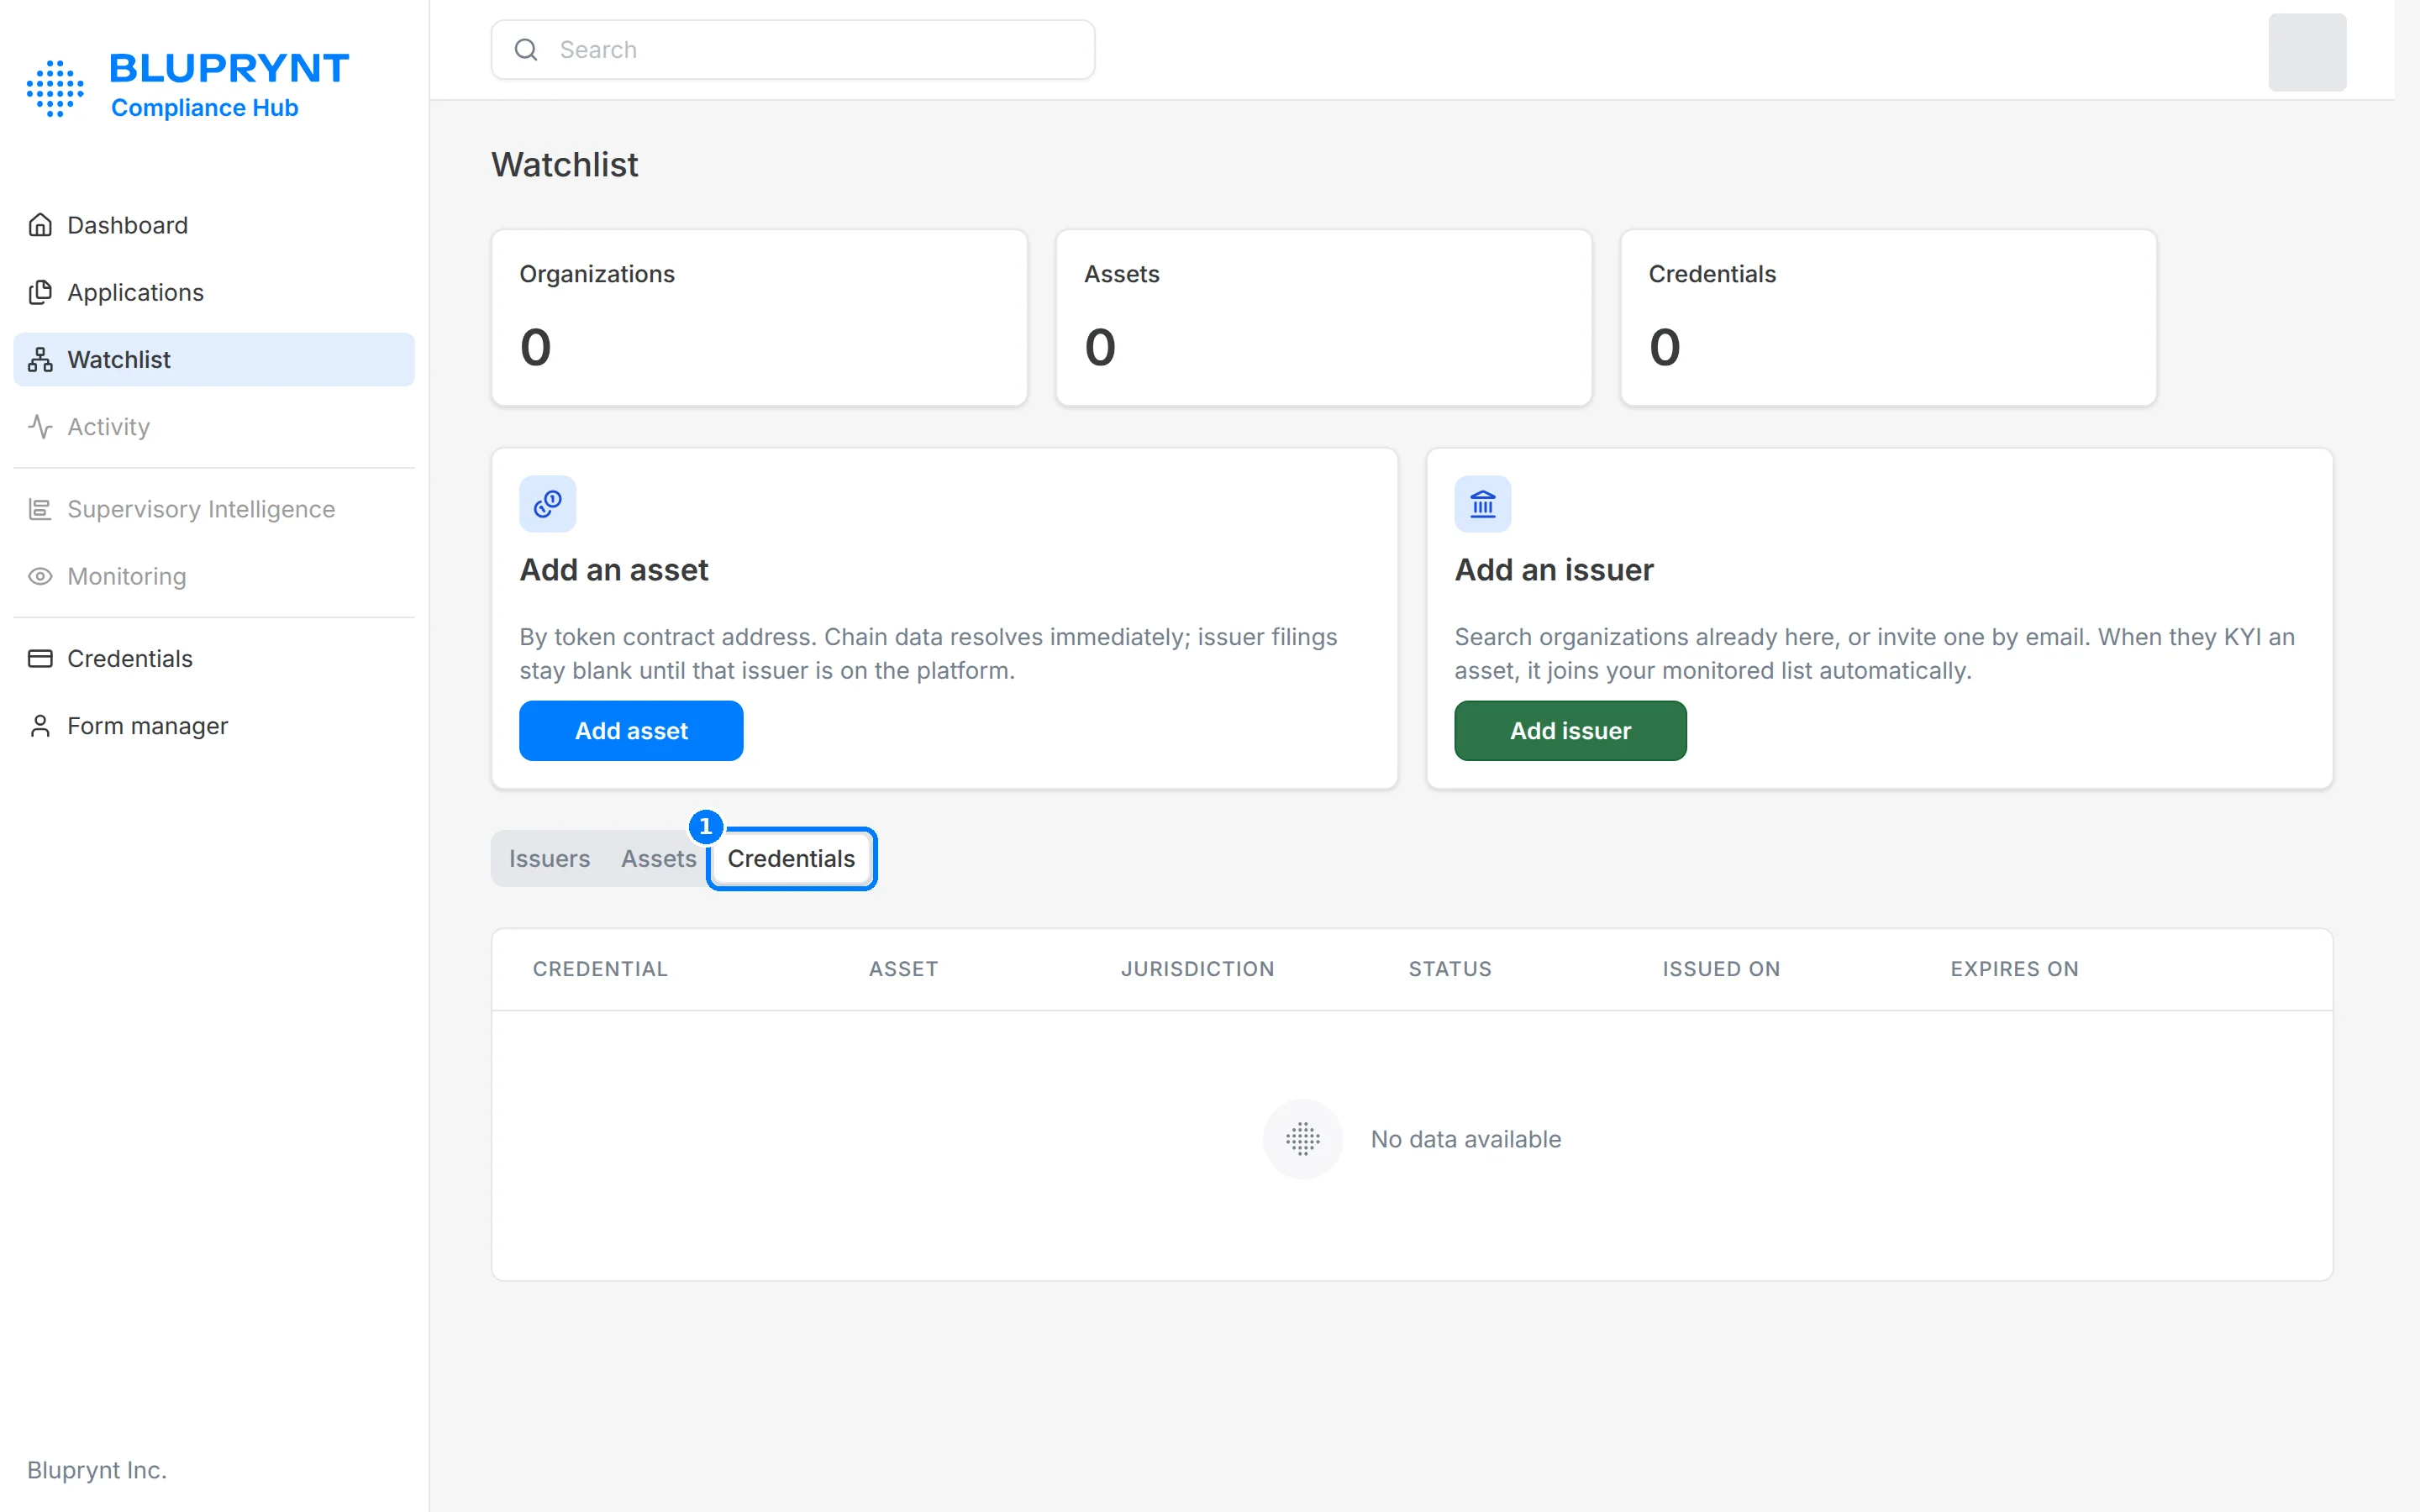
Task: Click the Applications documents icon
Action: (40, 292)
